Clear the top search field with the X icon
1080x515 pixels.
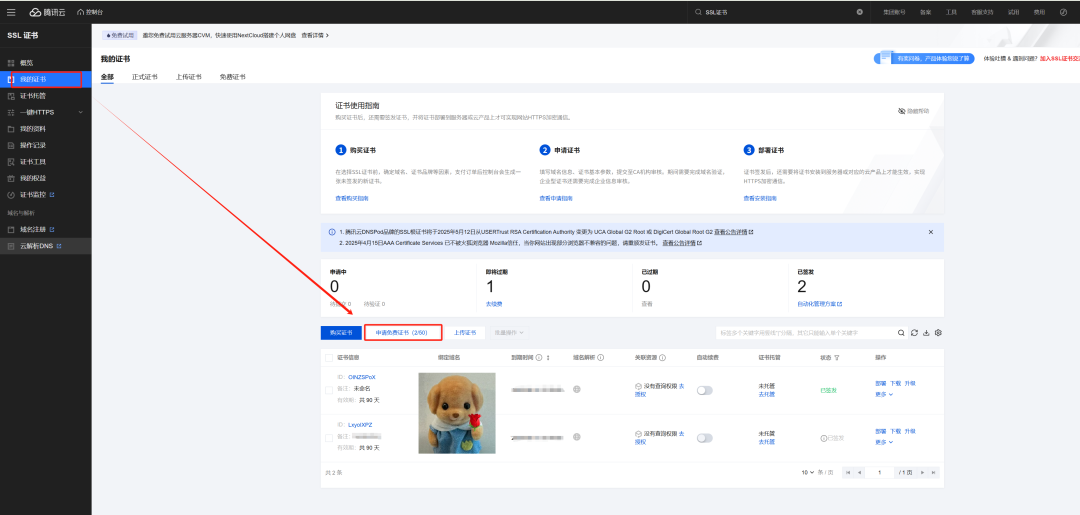859,12
